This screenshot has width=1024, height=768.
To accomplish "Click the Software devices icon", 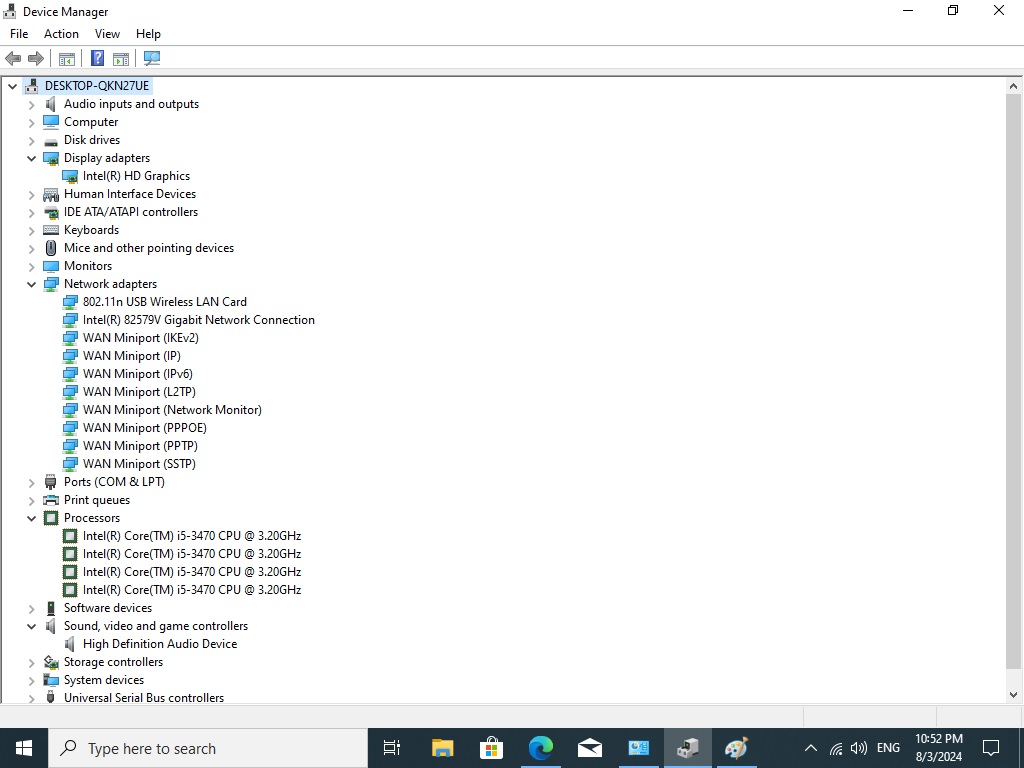I will [51, 608].
